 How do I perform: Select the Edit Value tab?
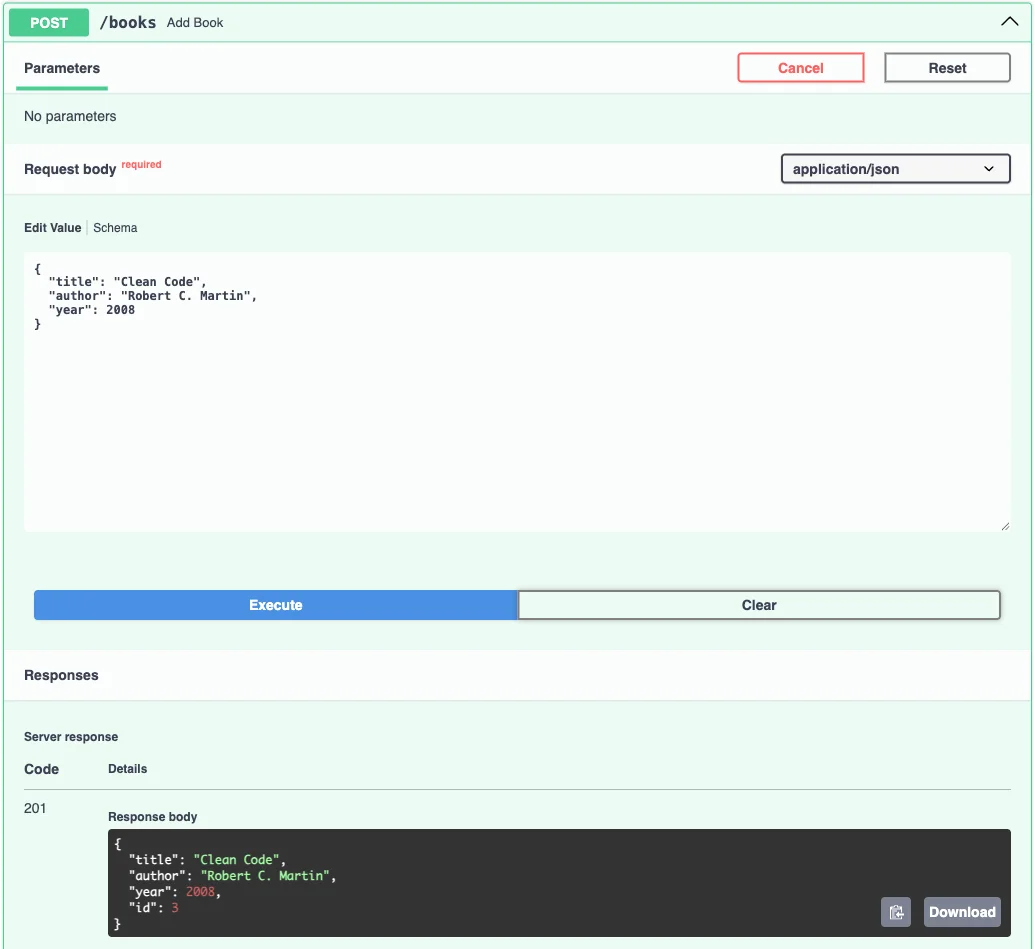pyautogui.click(x=53, y=228)
